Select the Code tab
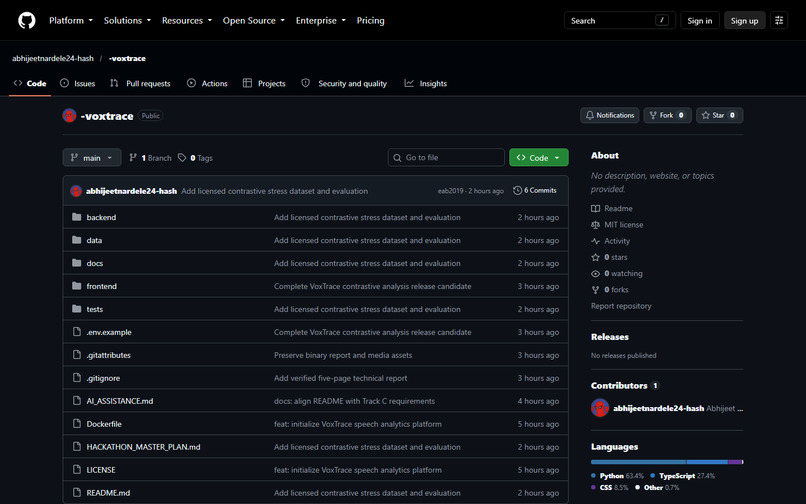The image size is (806, 504). [x=30, y=83]
